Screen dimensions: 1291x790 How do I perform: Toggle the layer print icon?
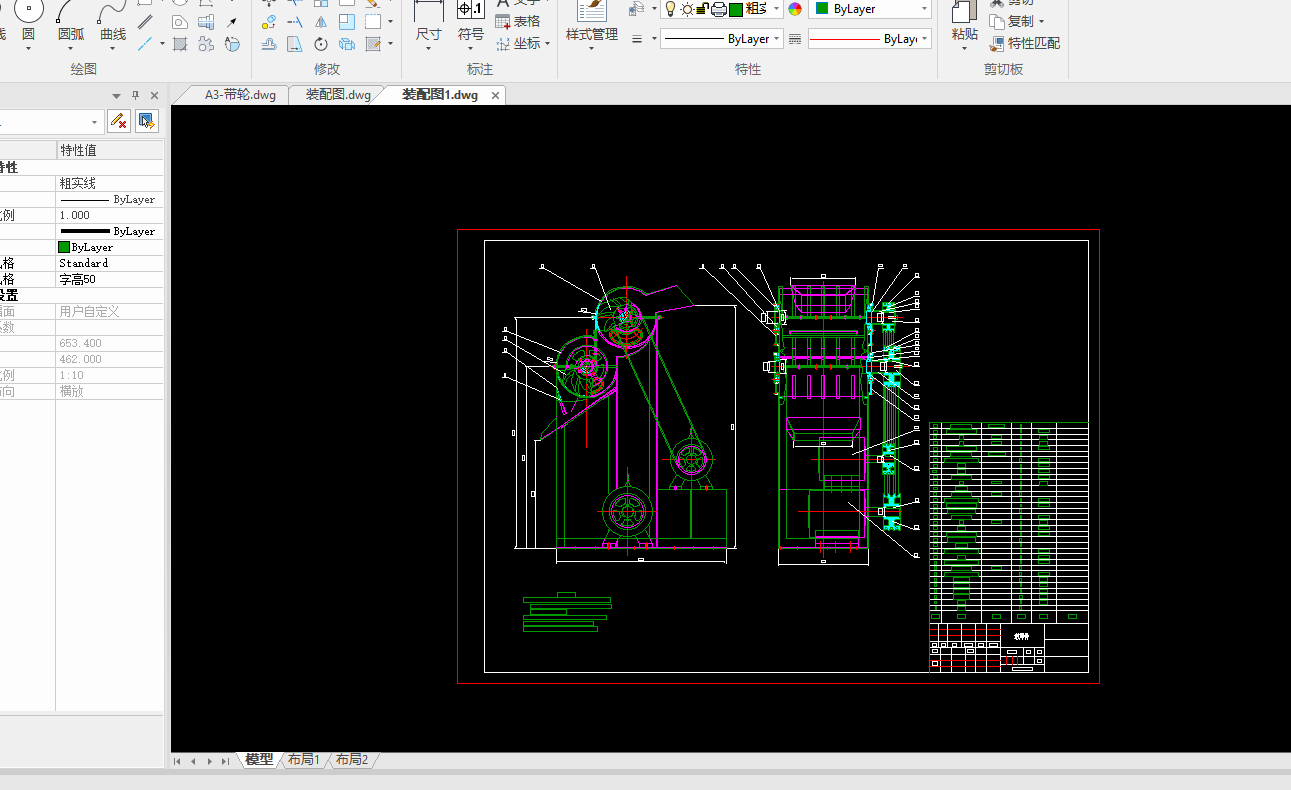(718, 9)
